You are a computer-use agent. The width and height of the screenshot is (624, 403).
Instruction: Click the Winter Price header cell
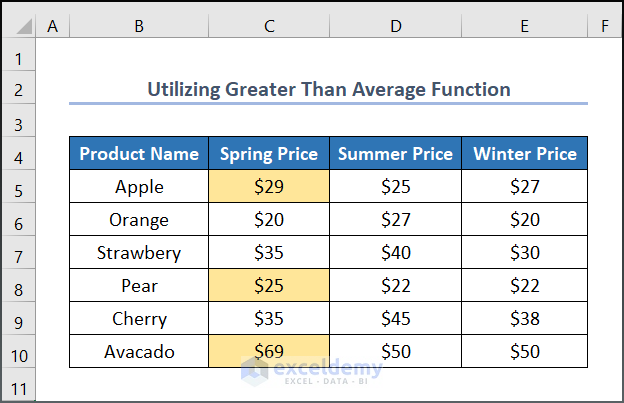524,154
